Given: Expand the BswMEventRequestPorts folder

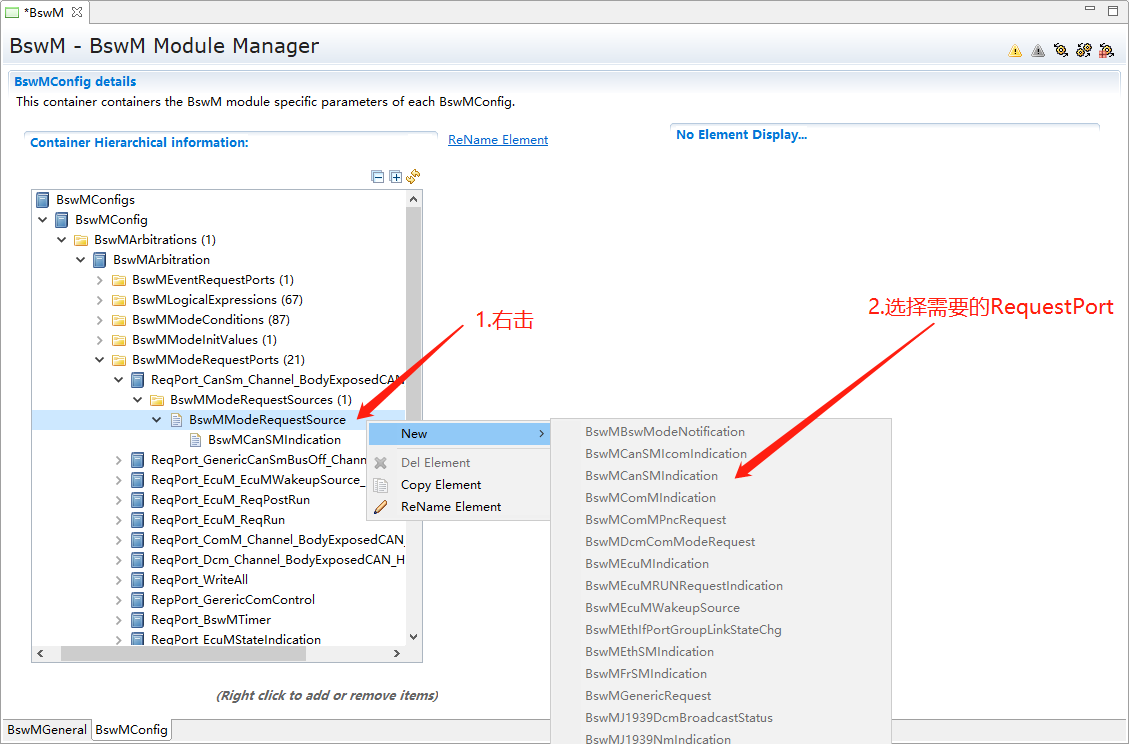Looking at the screenshot, I should pos(100,280).
